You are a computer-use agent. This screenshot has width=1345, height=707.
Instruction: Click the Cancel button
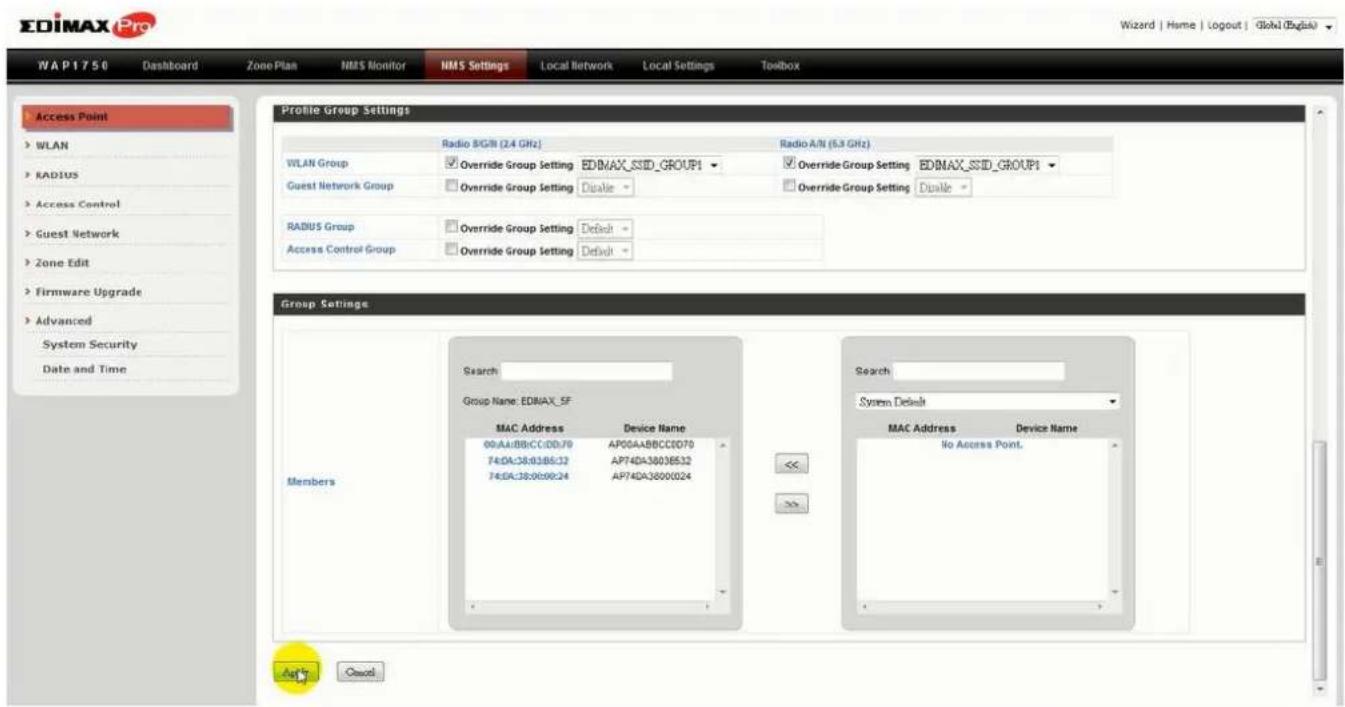(x=360, y=672)
